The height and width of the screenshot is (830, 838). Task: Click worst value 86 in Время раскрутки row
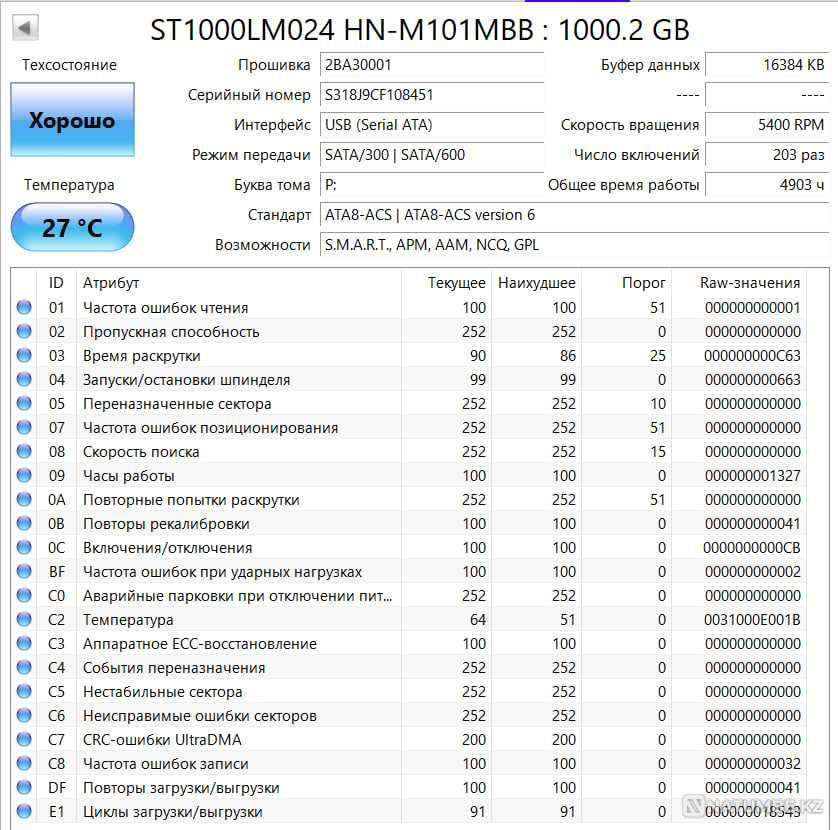tap(568, 355)
